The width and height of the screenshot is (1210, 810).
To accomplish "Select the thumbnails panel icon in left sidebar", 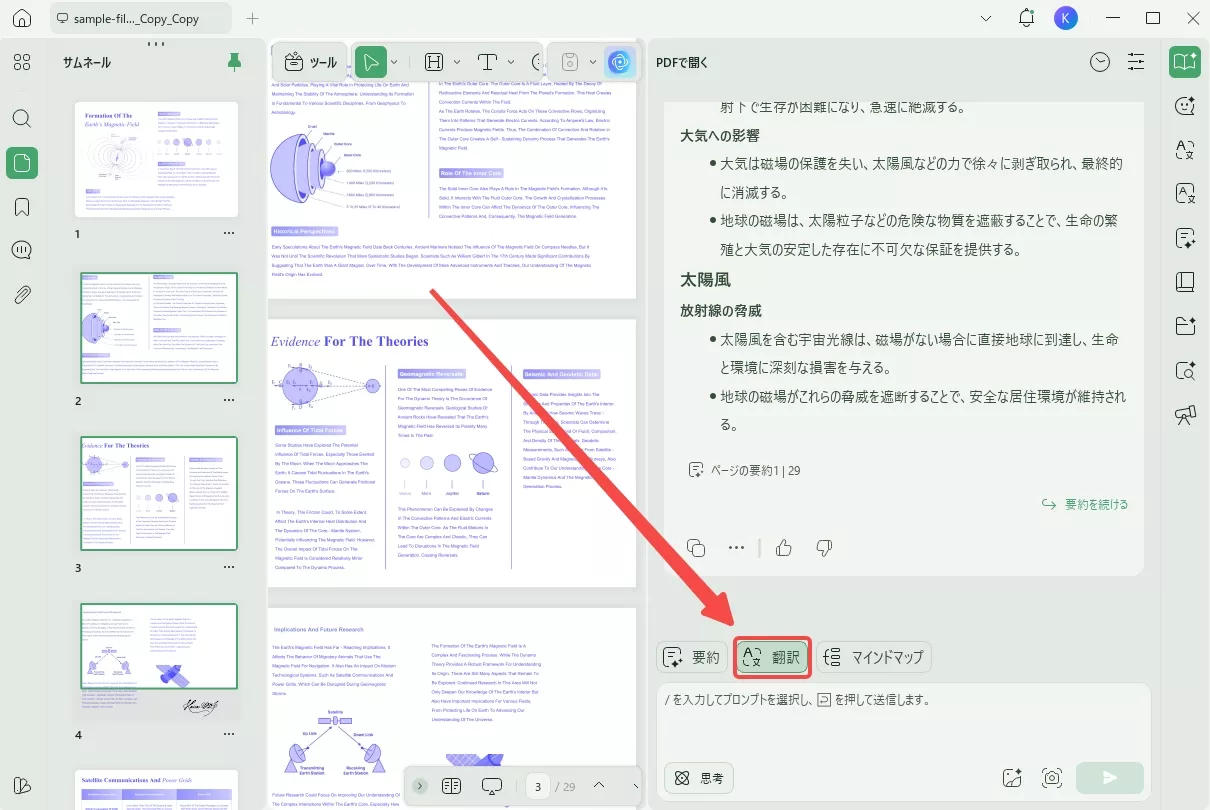I will coord(22,162).
